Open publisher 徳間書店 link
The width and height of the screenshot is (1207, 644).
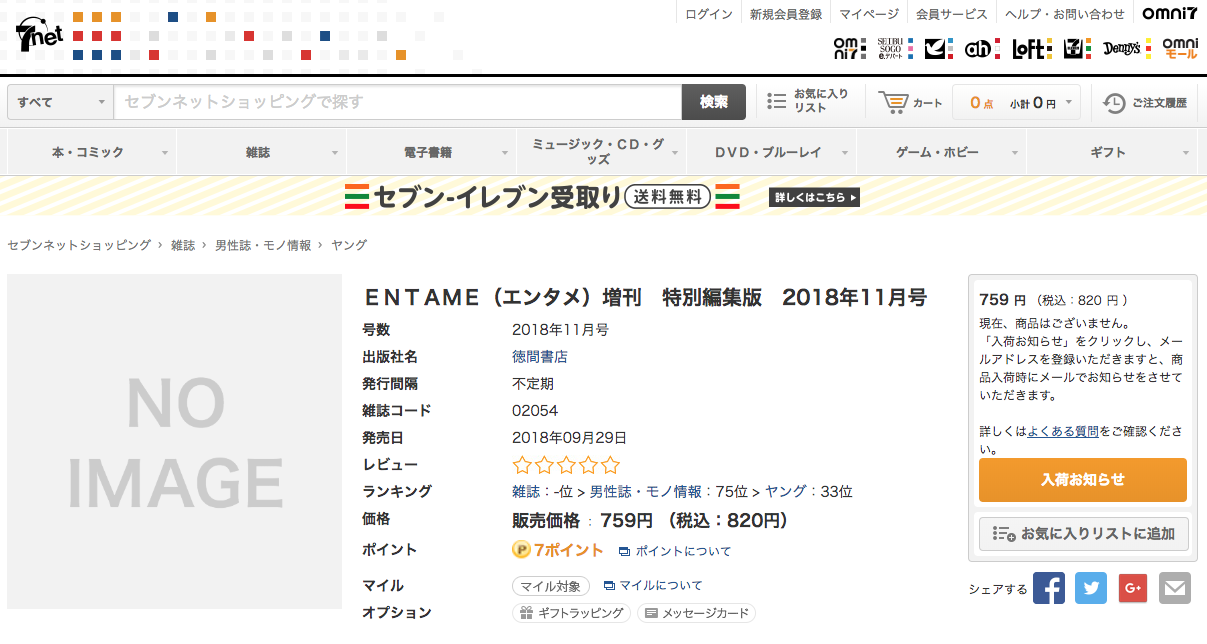tap(540, 357)
